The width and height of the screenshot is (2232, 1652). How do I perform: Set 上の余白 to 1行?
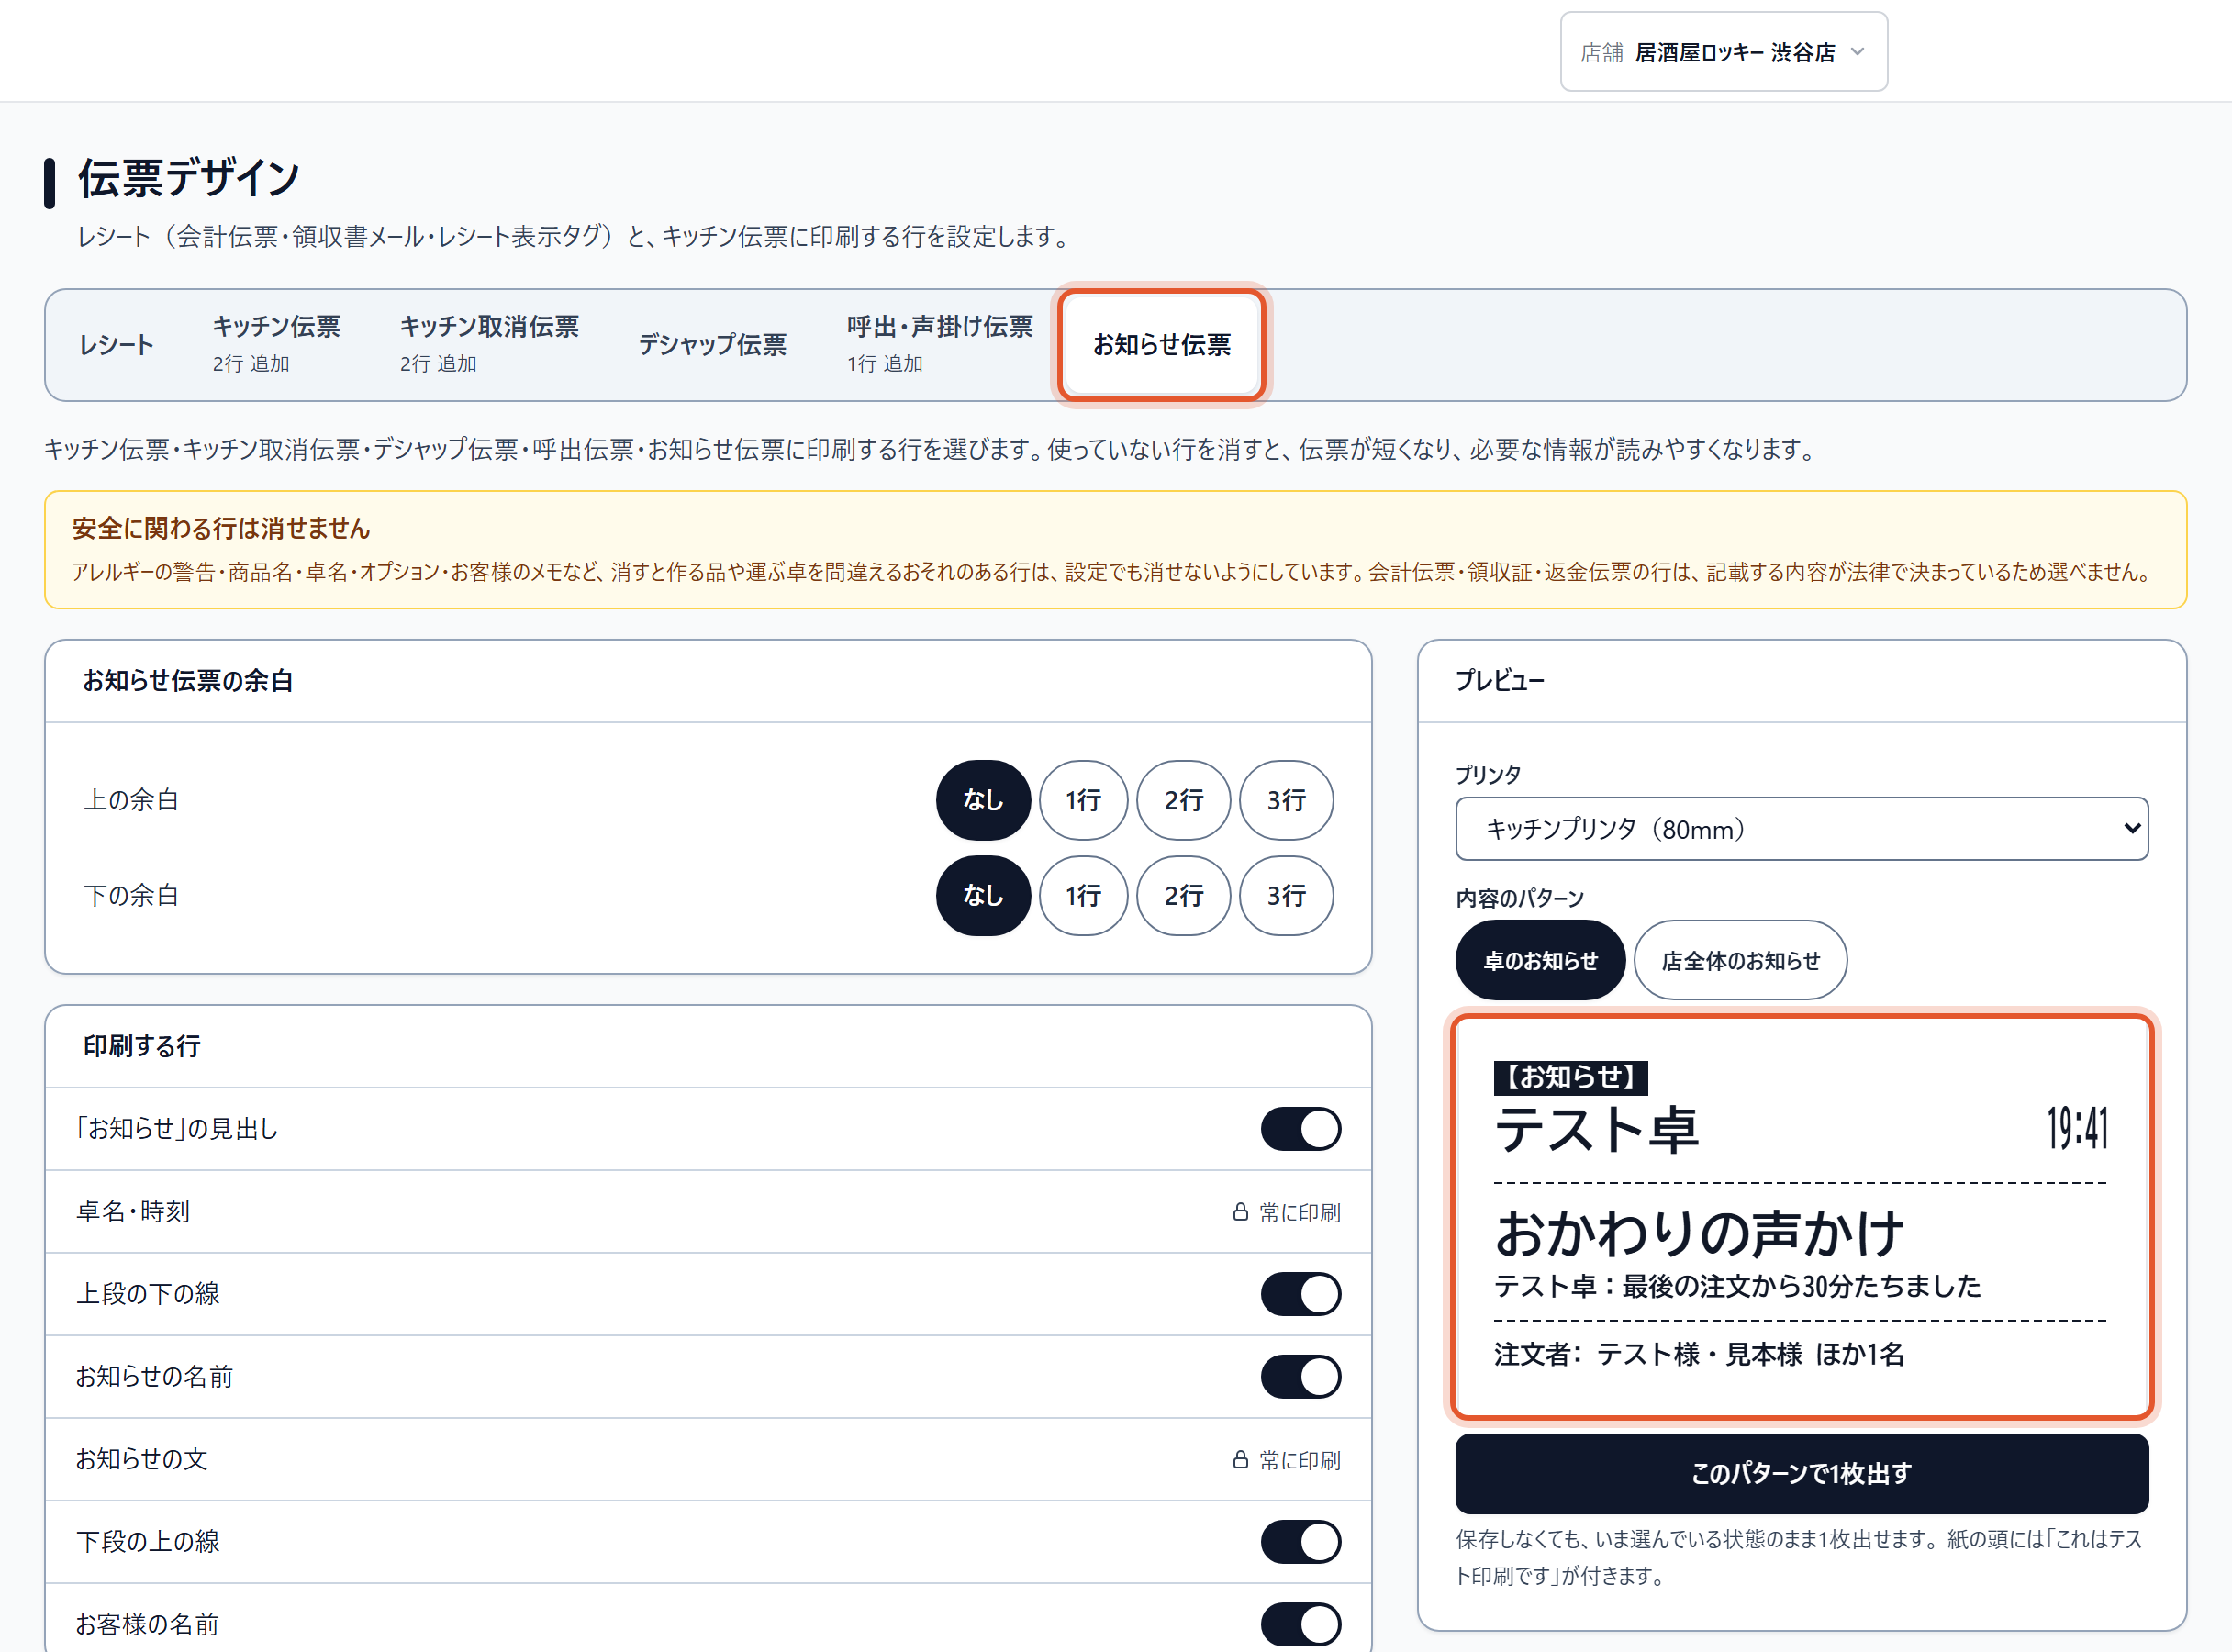[x=1083, y=800]
